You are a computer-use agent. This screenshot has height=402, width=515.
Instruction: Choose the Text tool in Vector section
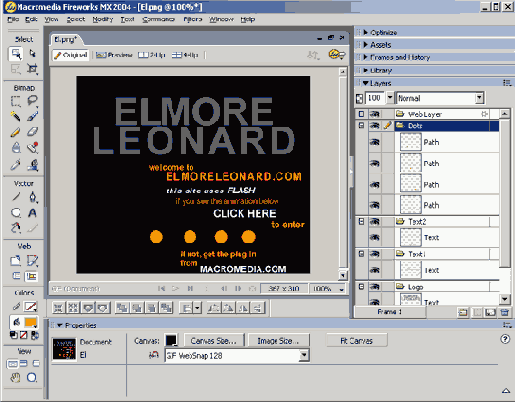pyautogui.click(x=32, y=213)
